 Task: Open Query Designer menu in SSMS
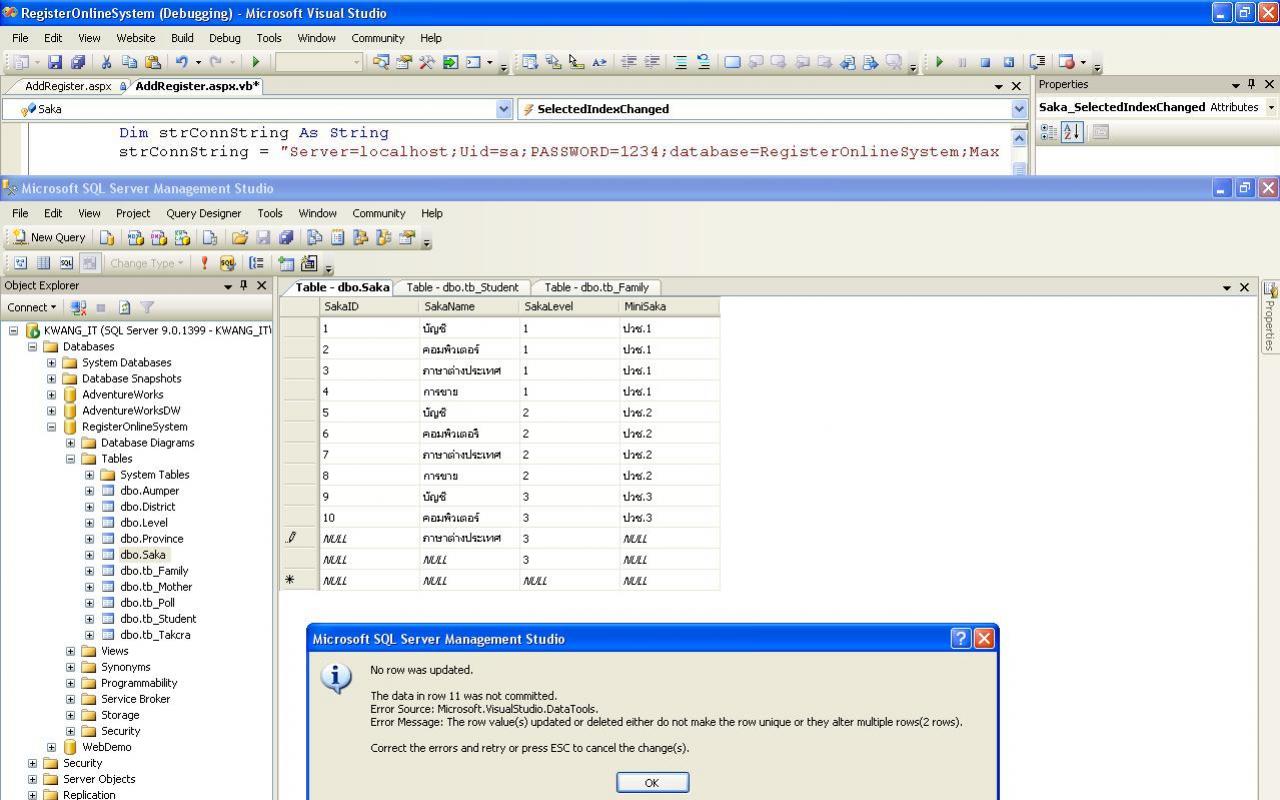(204, 213)
